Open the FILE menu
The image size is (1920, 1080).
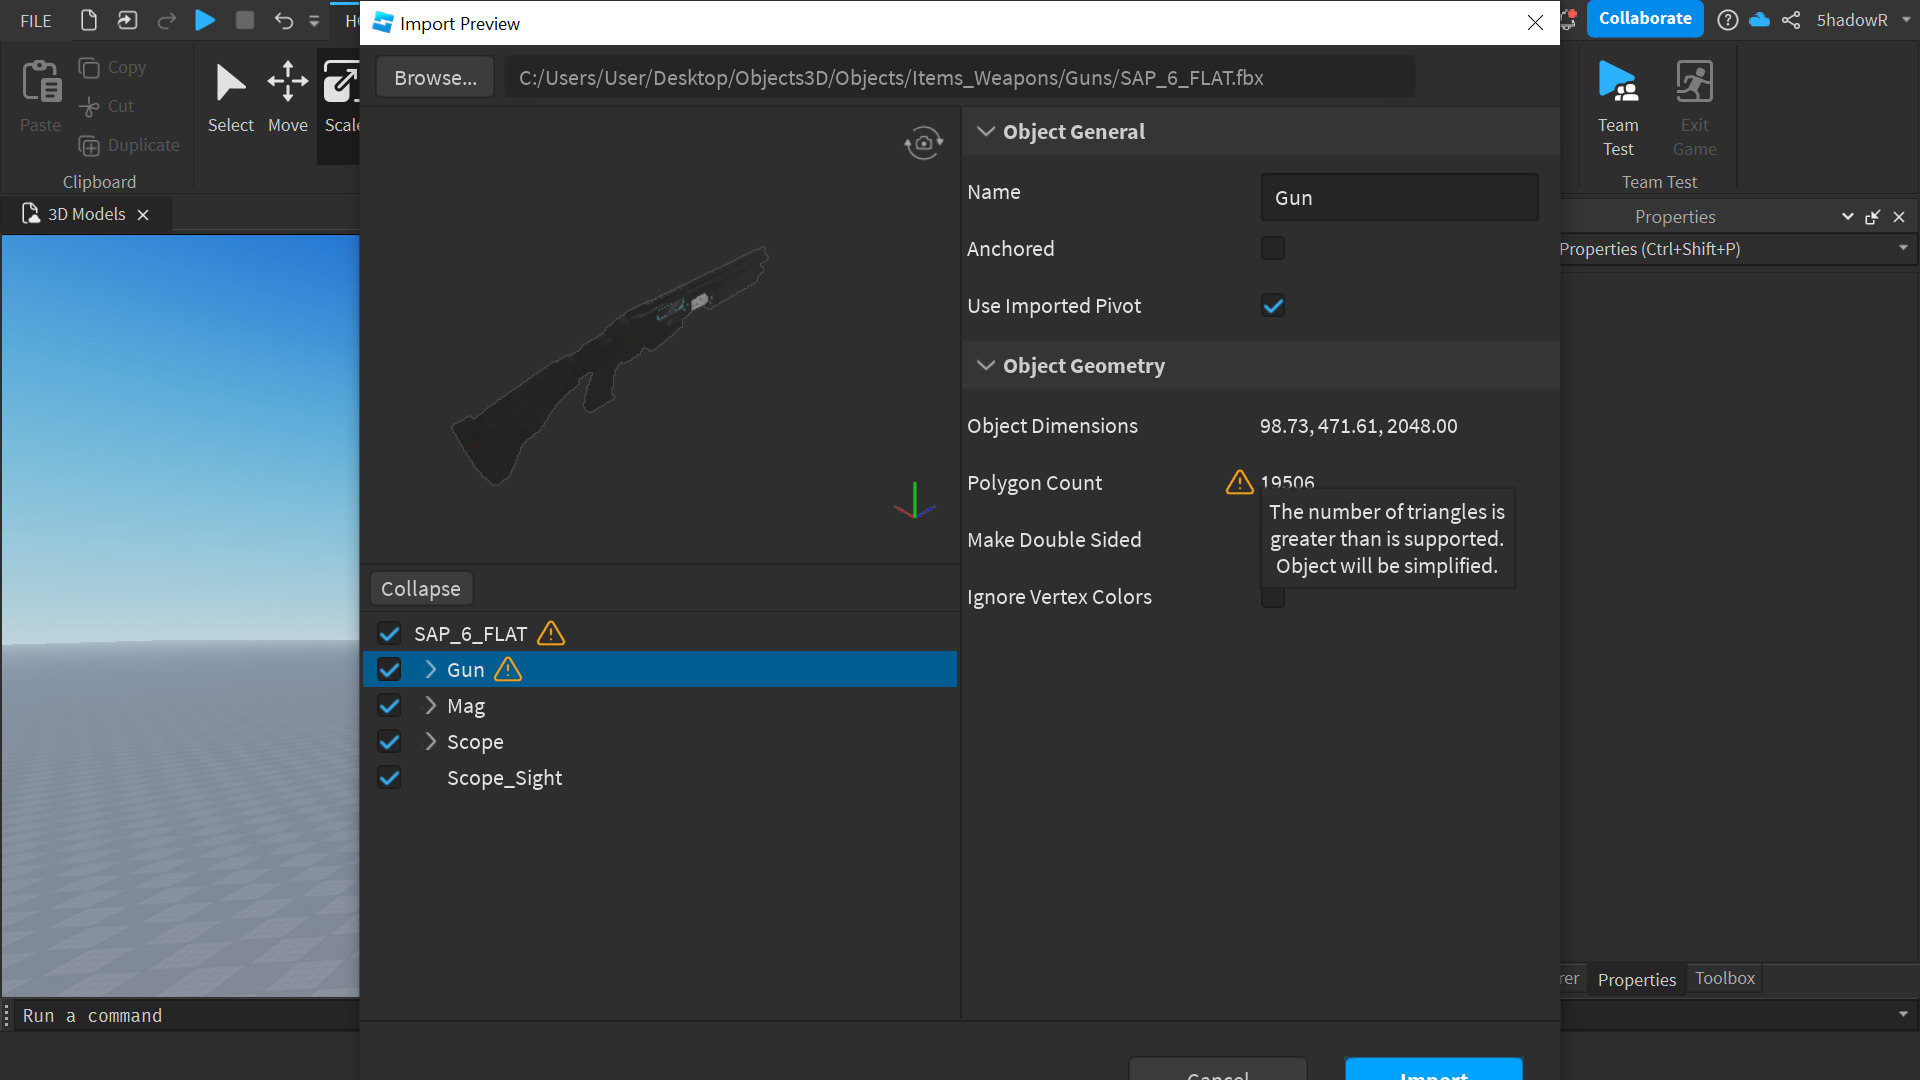tap(34, 20)
